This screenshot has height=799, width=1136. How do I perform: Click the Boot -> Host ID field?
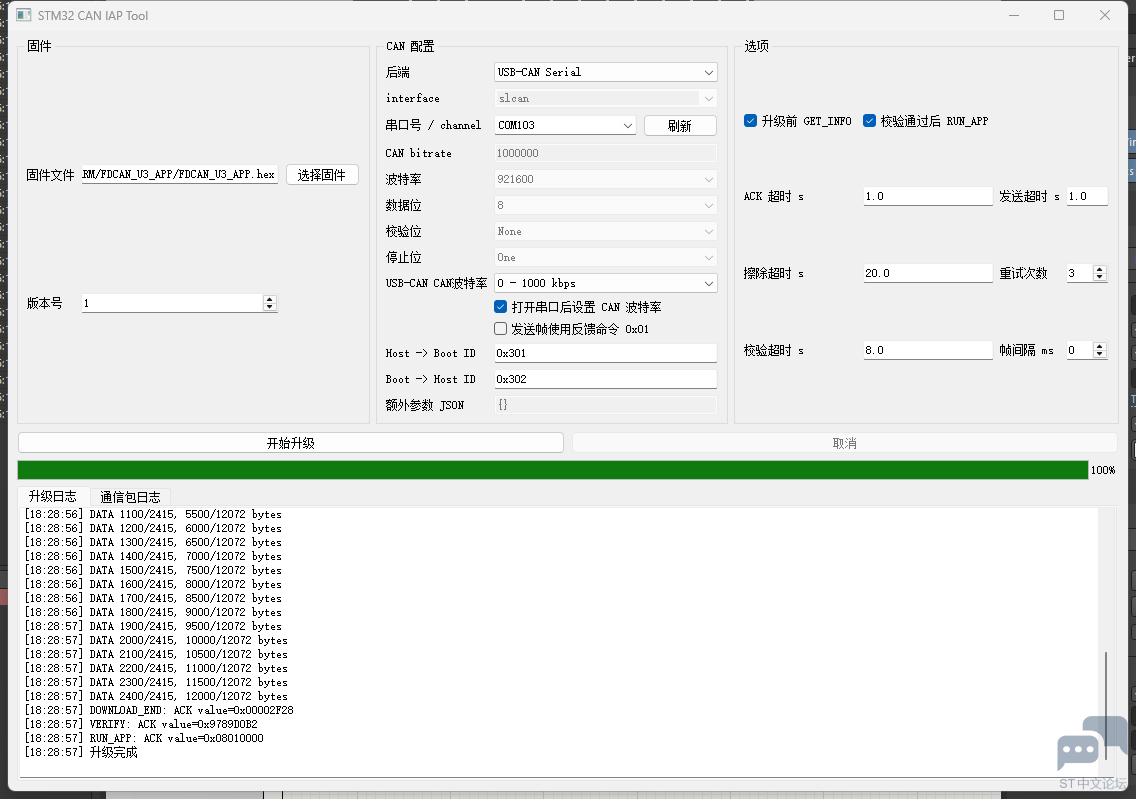tap(606, 379)
